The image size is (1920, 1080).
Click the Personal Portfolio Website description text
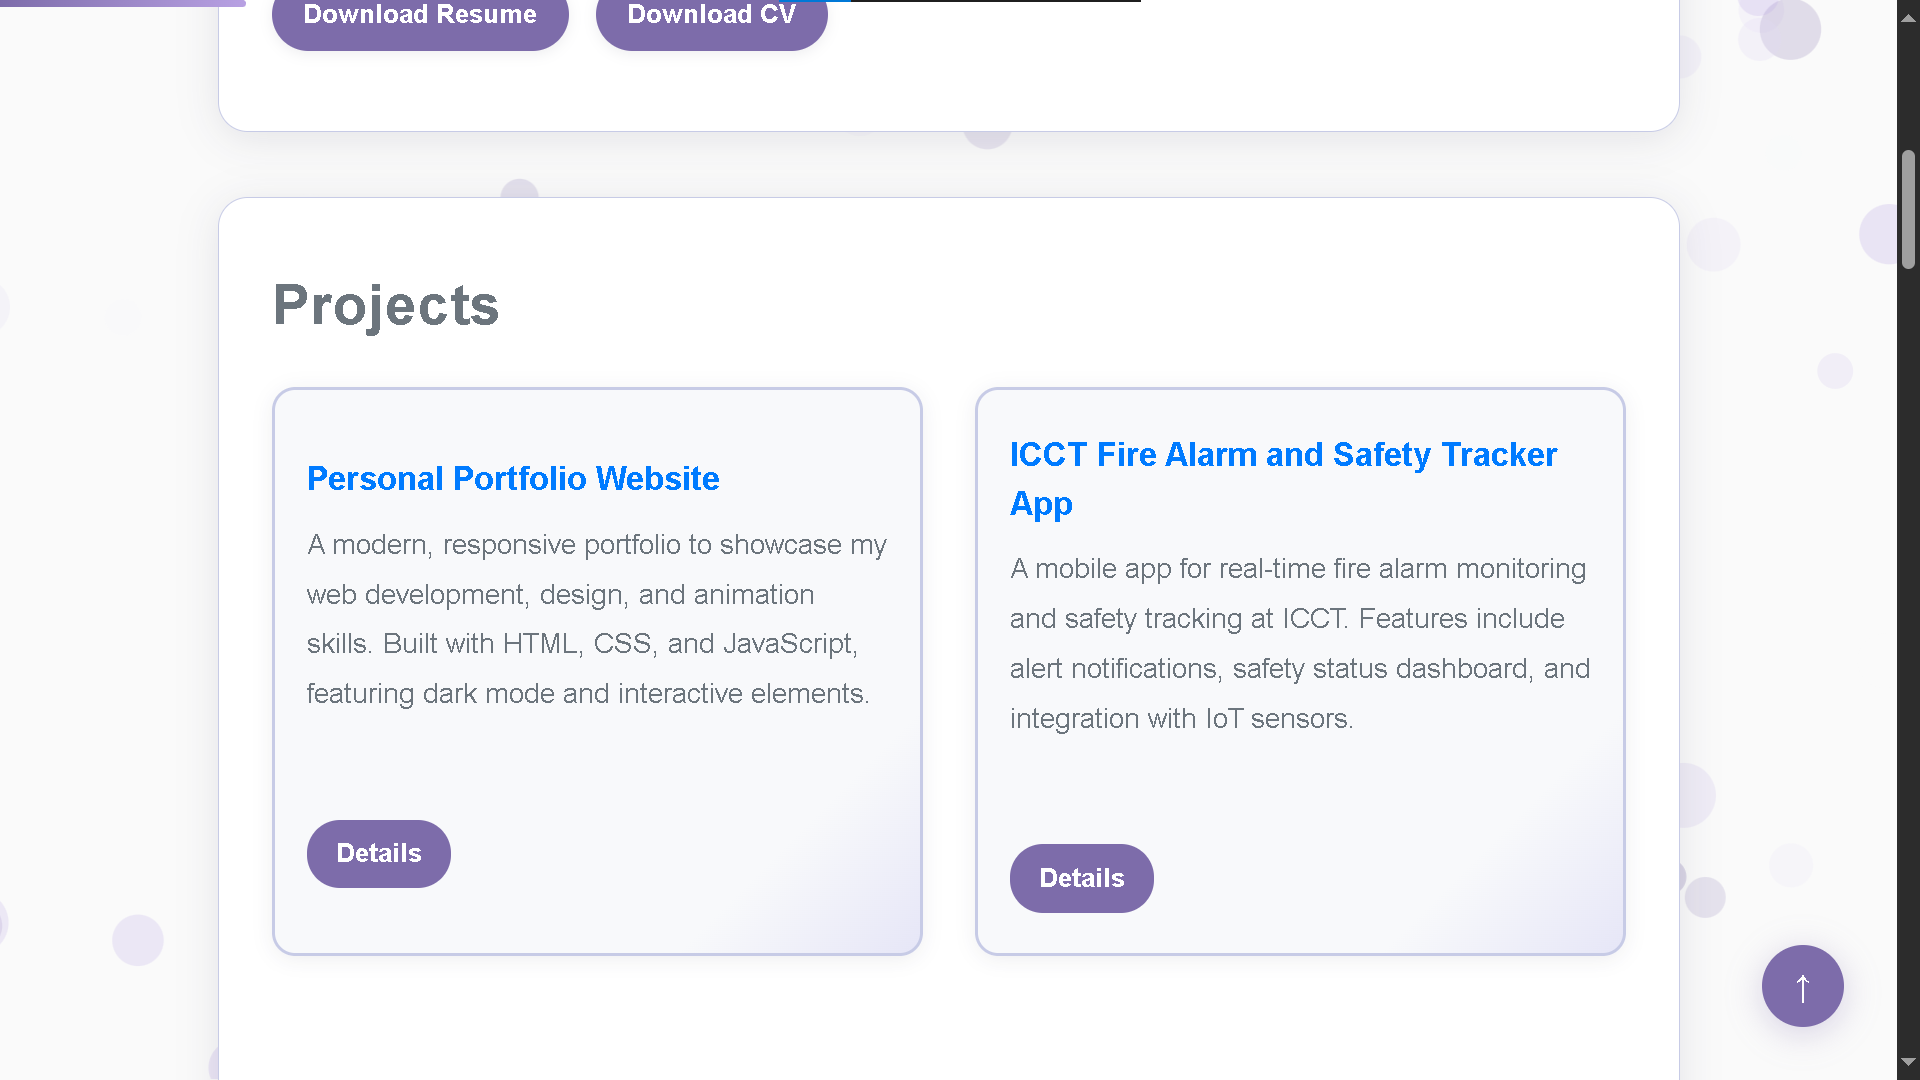(x=596, y=618)
